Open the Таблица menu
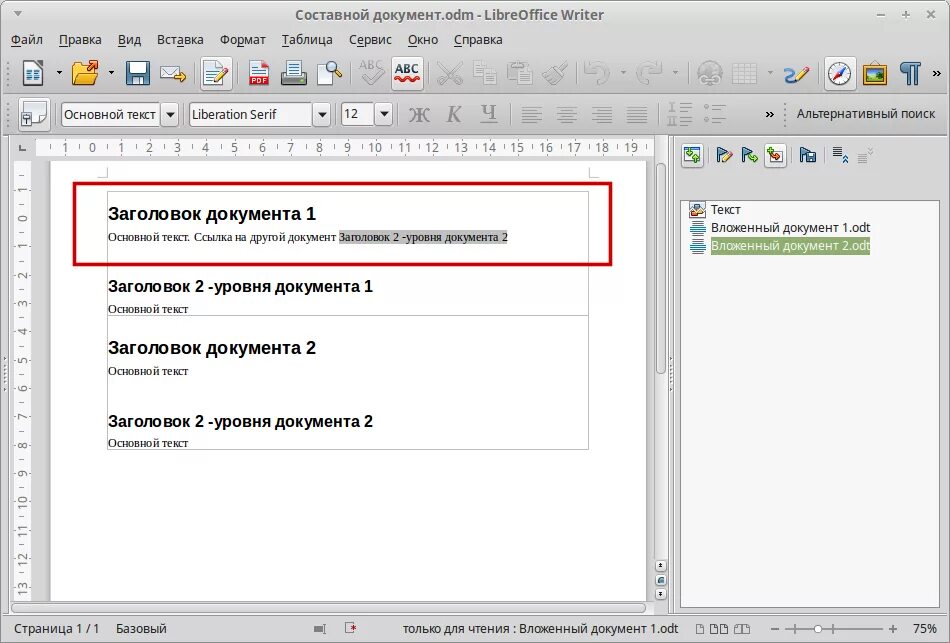950x643 pixels. [x=307, y=39]
